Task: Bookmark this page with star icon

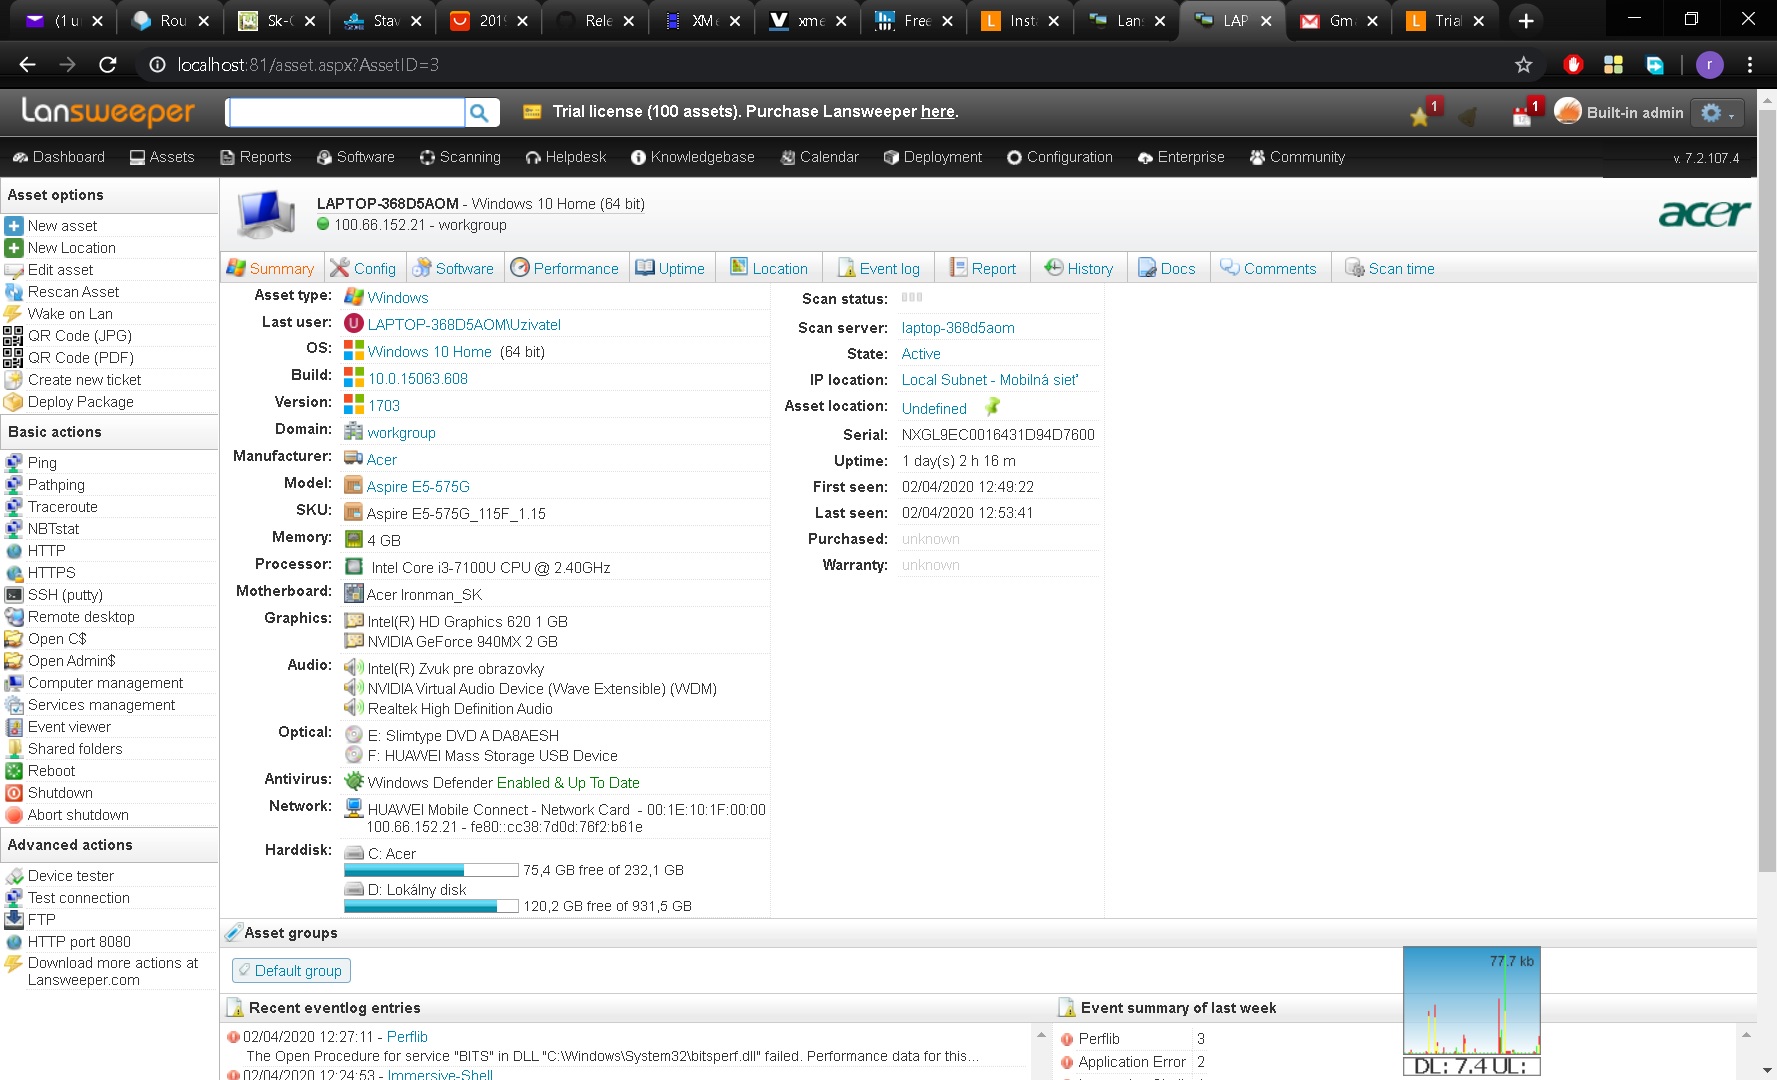Action: pos(1523,65)
